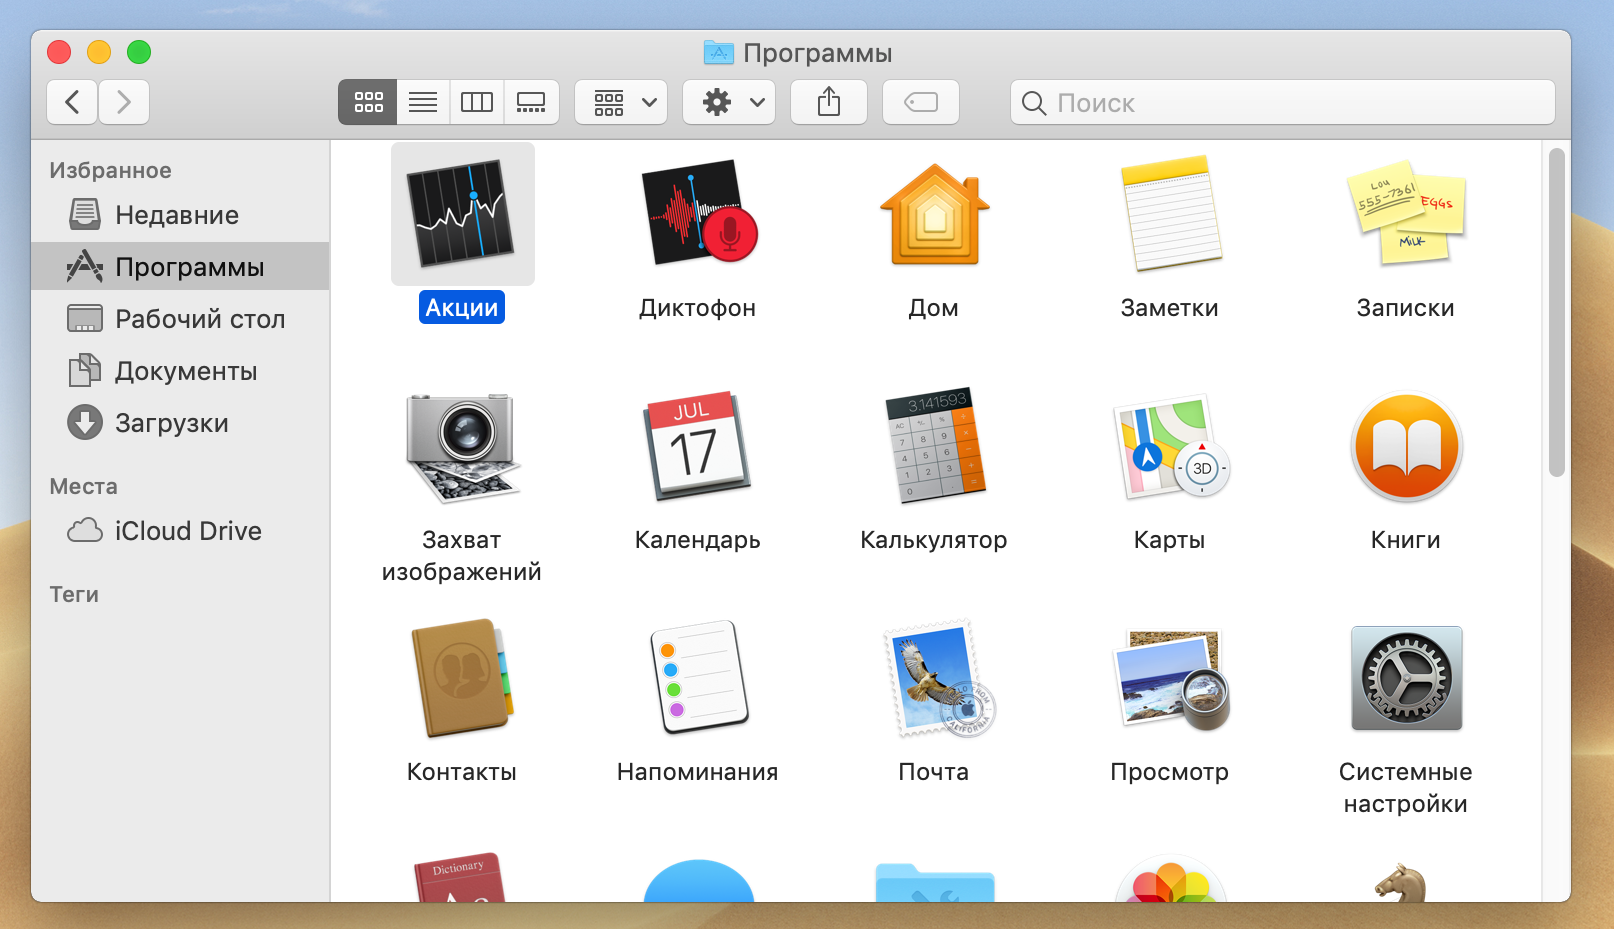Screen dimensions: 1614x929
Task: Open the Дом home app icon
Action: tap(934, 214)
